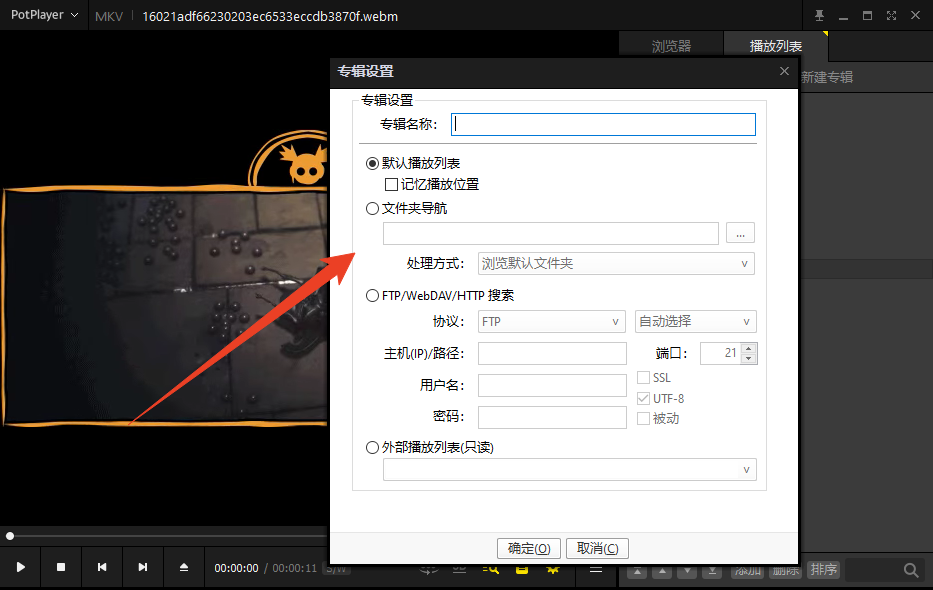Switch to the 浏览器 tab
The image size is (933, 590).
coord(671,46)
